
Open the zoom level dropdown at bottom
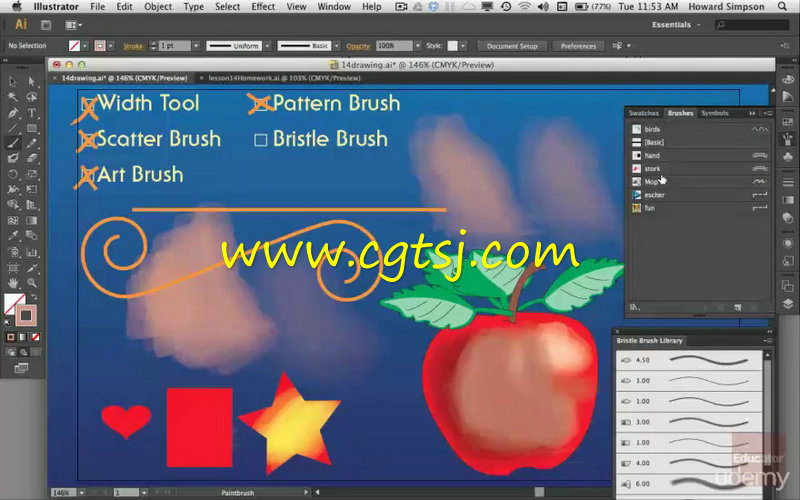click(x=82, y=493)
